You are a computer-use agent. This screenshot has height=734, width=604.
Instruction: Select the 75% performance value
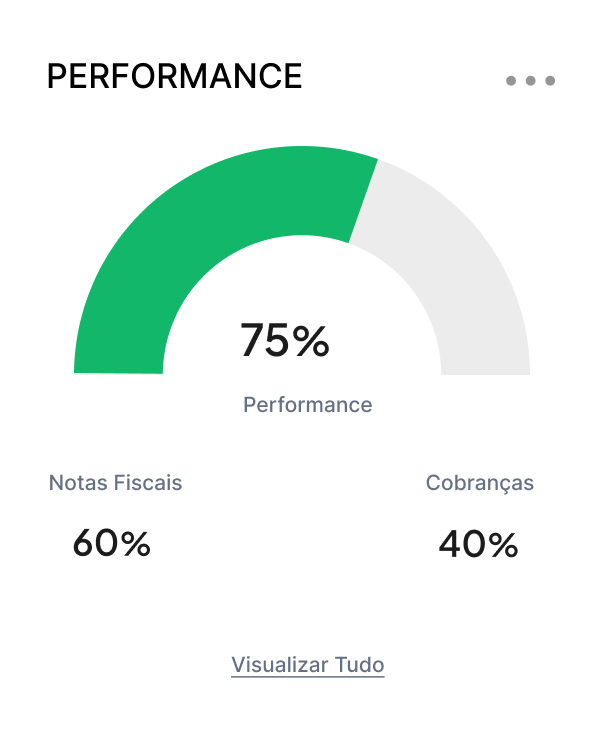click(x=285, y=340)
